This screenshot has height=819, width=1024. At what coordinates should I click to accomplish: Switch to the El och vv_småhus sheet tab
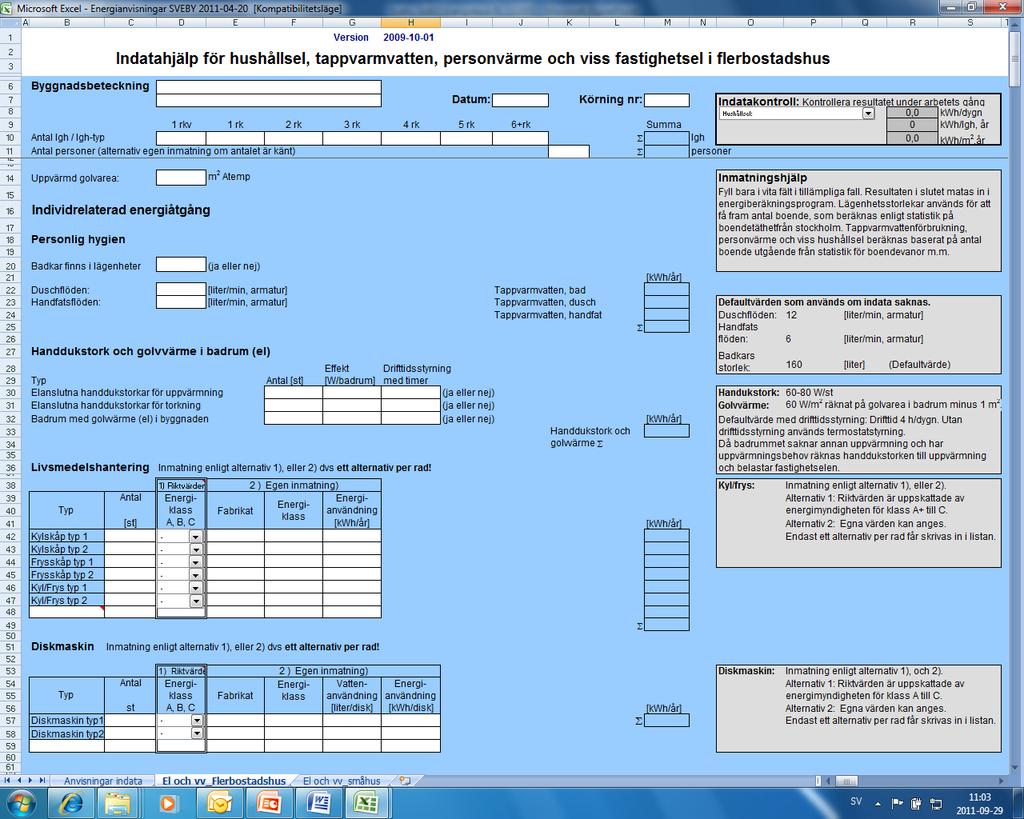coord(342,780)
